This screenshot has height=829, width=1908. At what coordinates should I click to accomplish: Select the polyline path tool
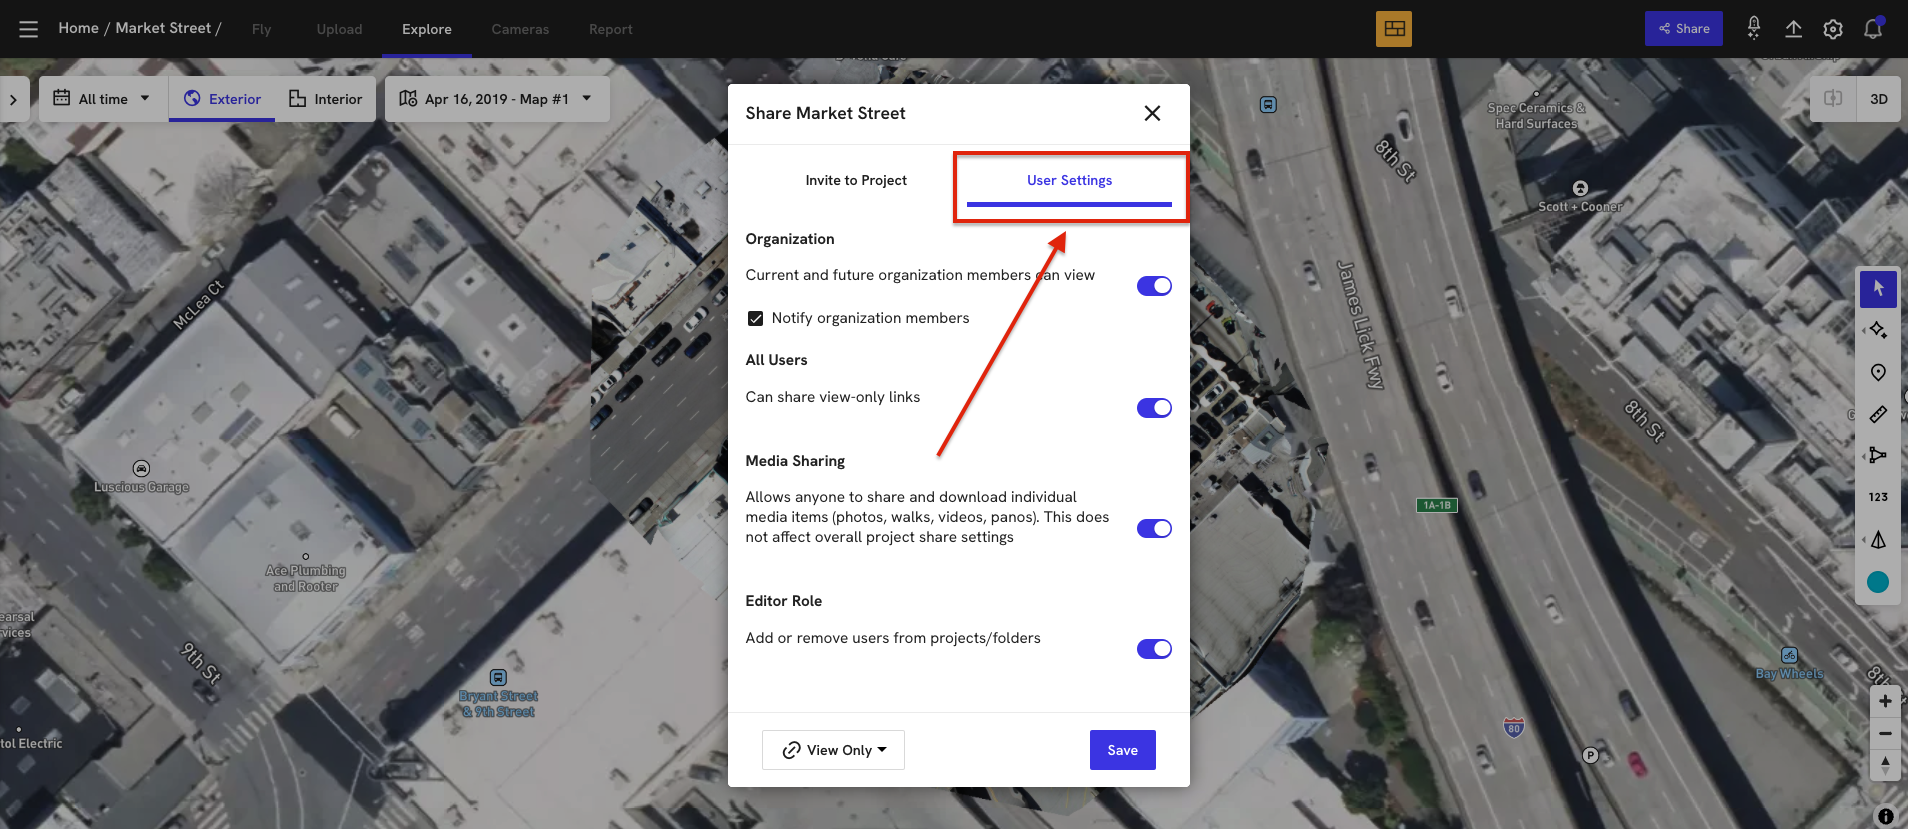pos(1878,455)
